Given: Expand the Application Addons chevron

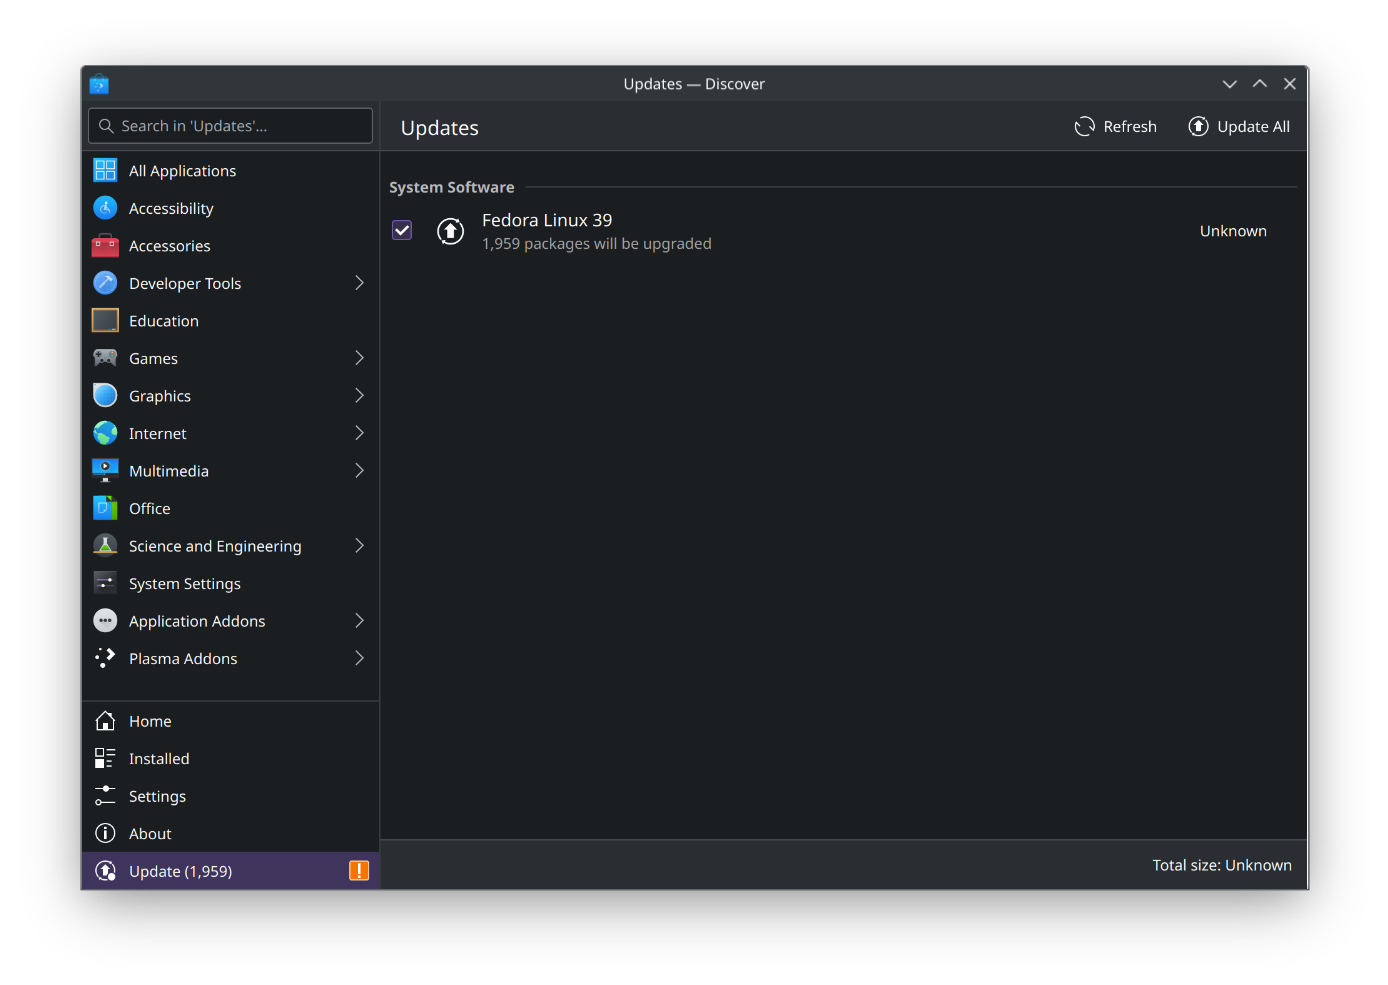Looking at the screenshot, I should [359, 620].
